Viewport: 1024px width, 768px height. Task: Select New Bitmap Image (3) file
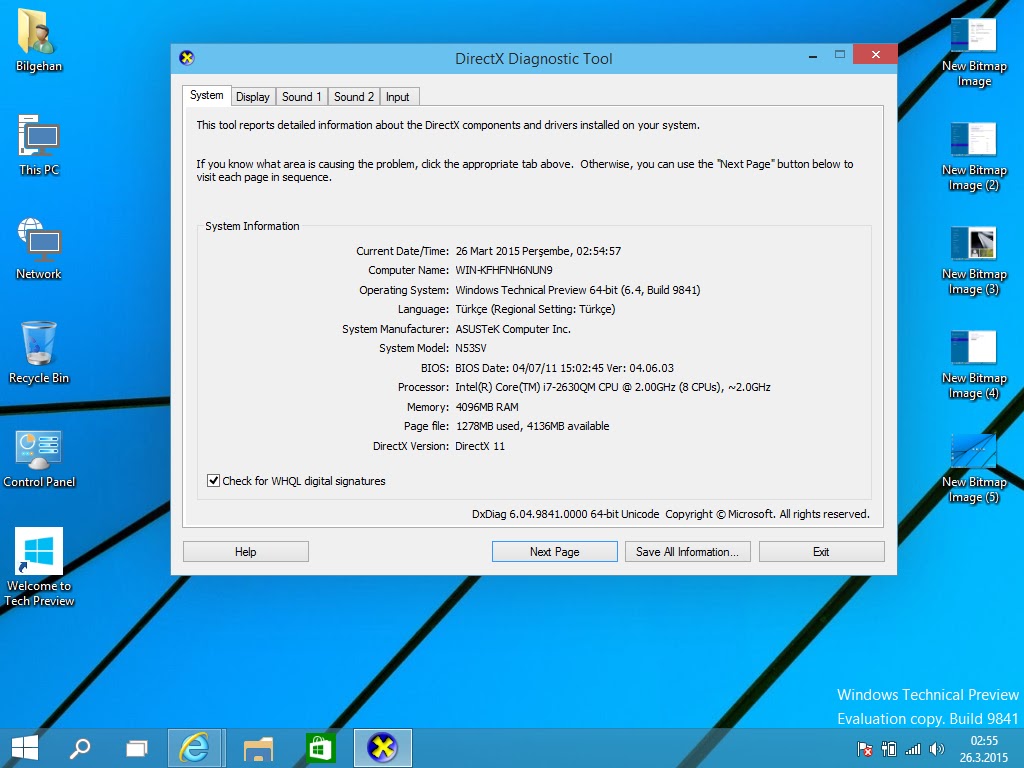point(974,260)
